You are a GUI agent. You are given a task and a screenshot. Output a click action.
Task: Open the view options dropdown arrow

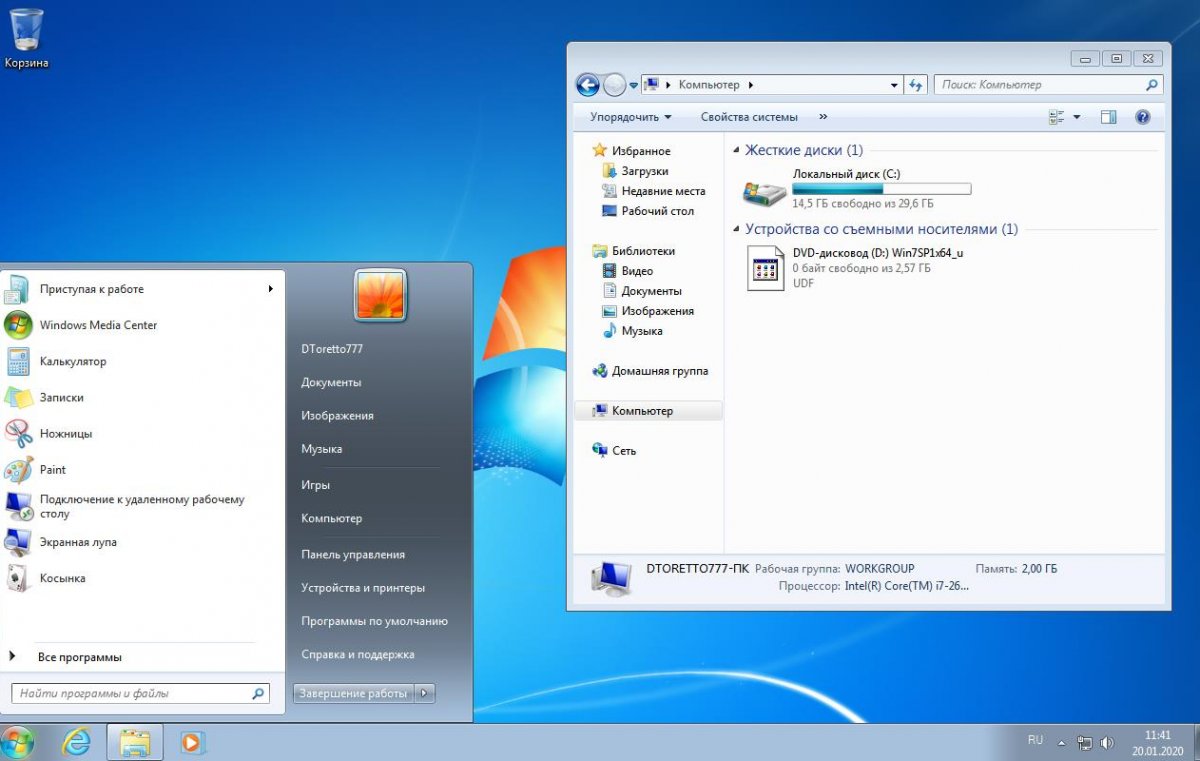(x=1077, y=117)
